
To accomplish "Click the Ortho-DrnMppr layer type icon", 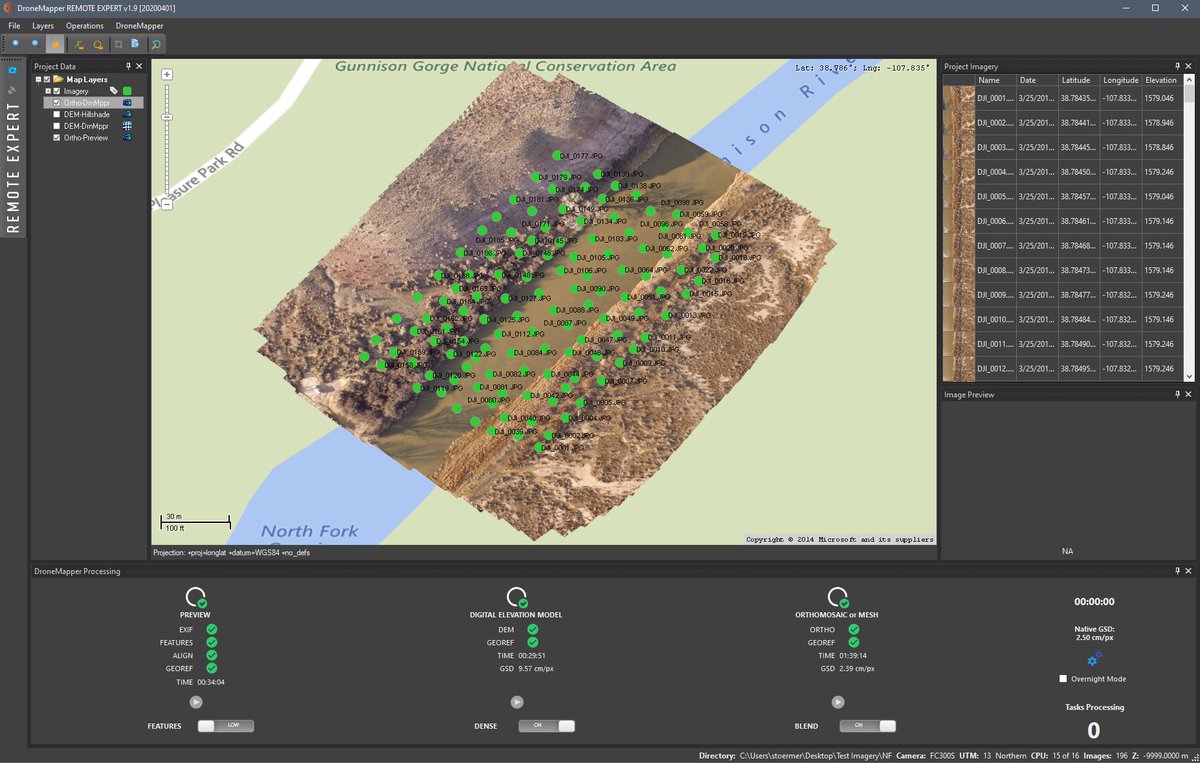I will tap(127, 103).
